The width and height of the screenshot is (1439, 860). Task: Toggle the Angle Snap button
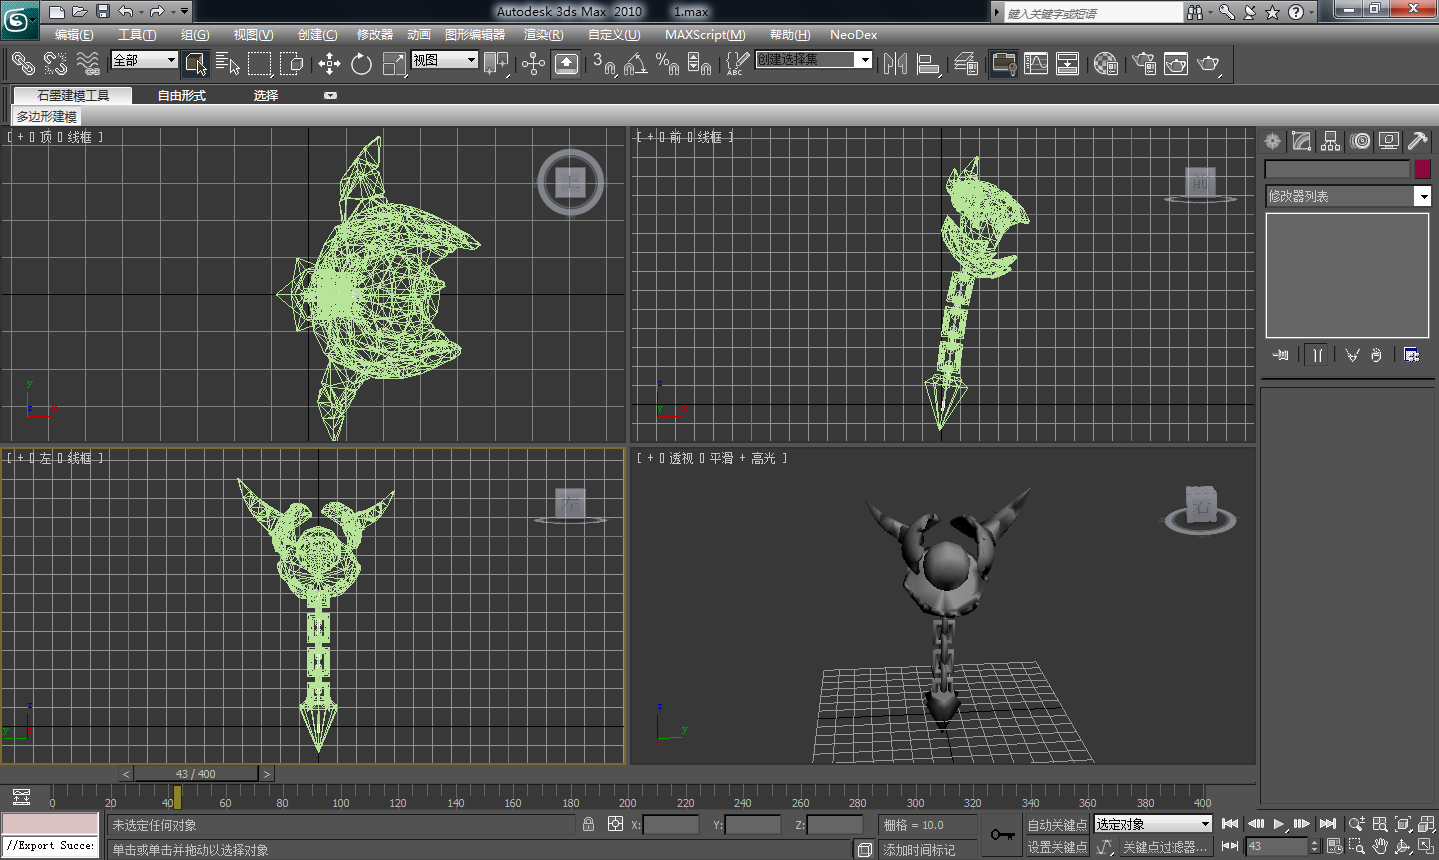635,63
